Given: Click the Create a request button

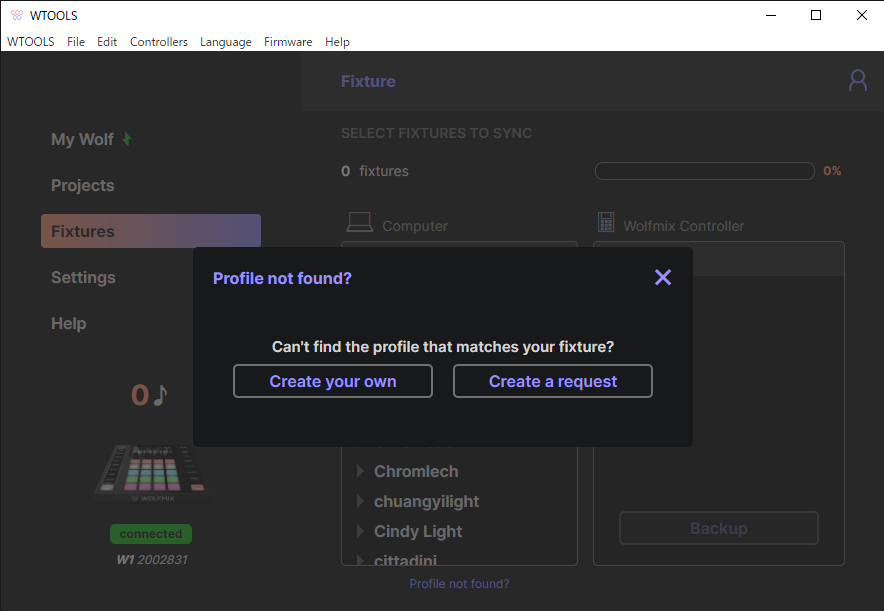Looking at the screenshot, I should [552, 381].
